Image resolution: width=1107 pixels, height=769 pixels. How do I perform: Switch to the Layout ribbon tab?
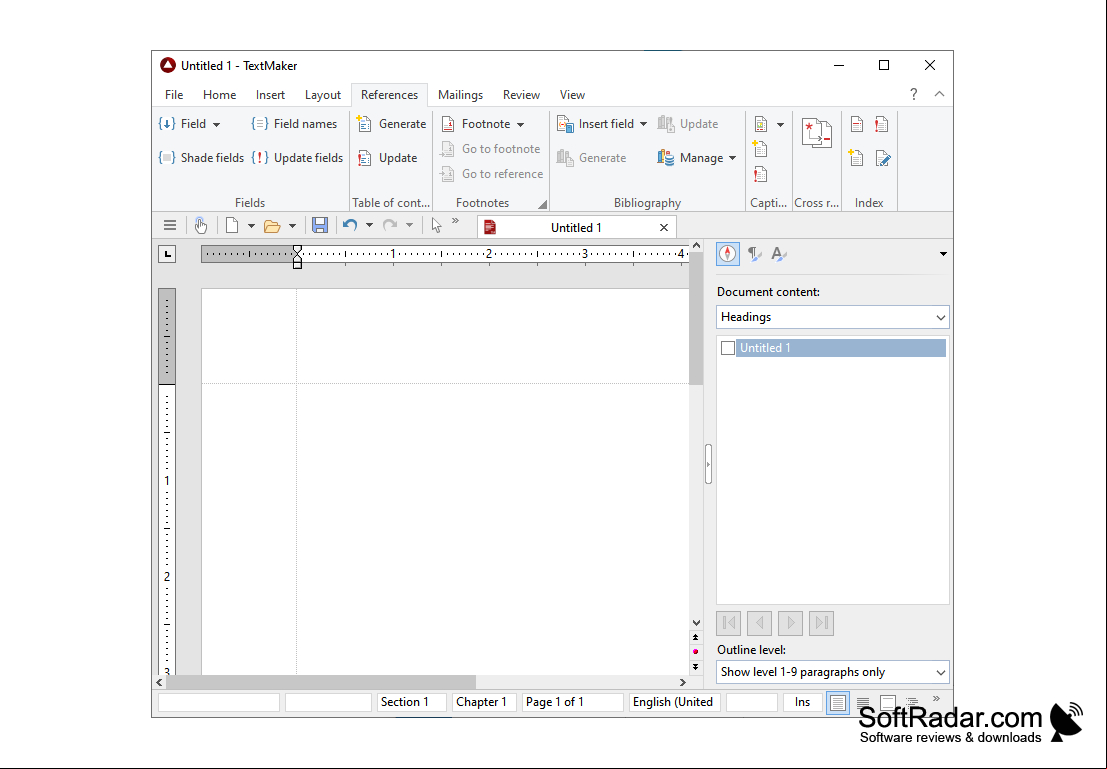click(x=323, y=95)
